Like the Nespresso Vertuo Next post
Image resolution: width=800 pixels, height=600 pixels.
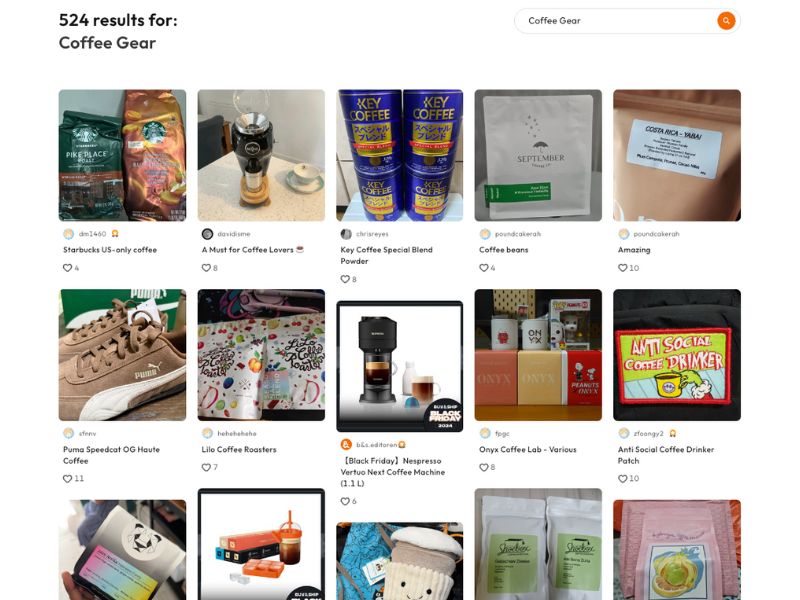coord(345,501)
